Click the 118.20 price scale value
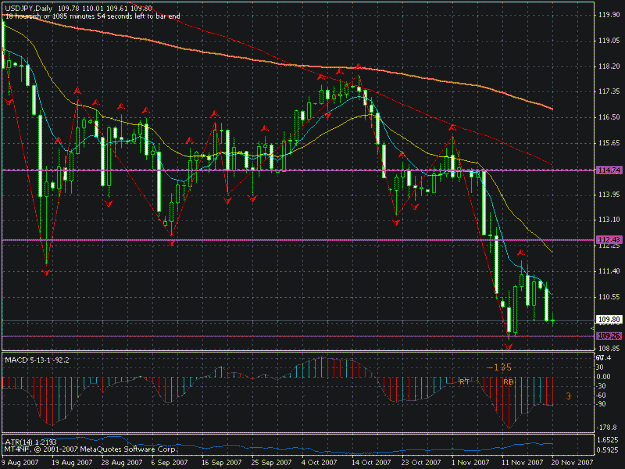625x469 pixels. [609, 66]
